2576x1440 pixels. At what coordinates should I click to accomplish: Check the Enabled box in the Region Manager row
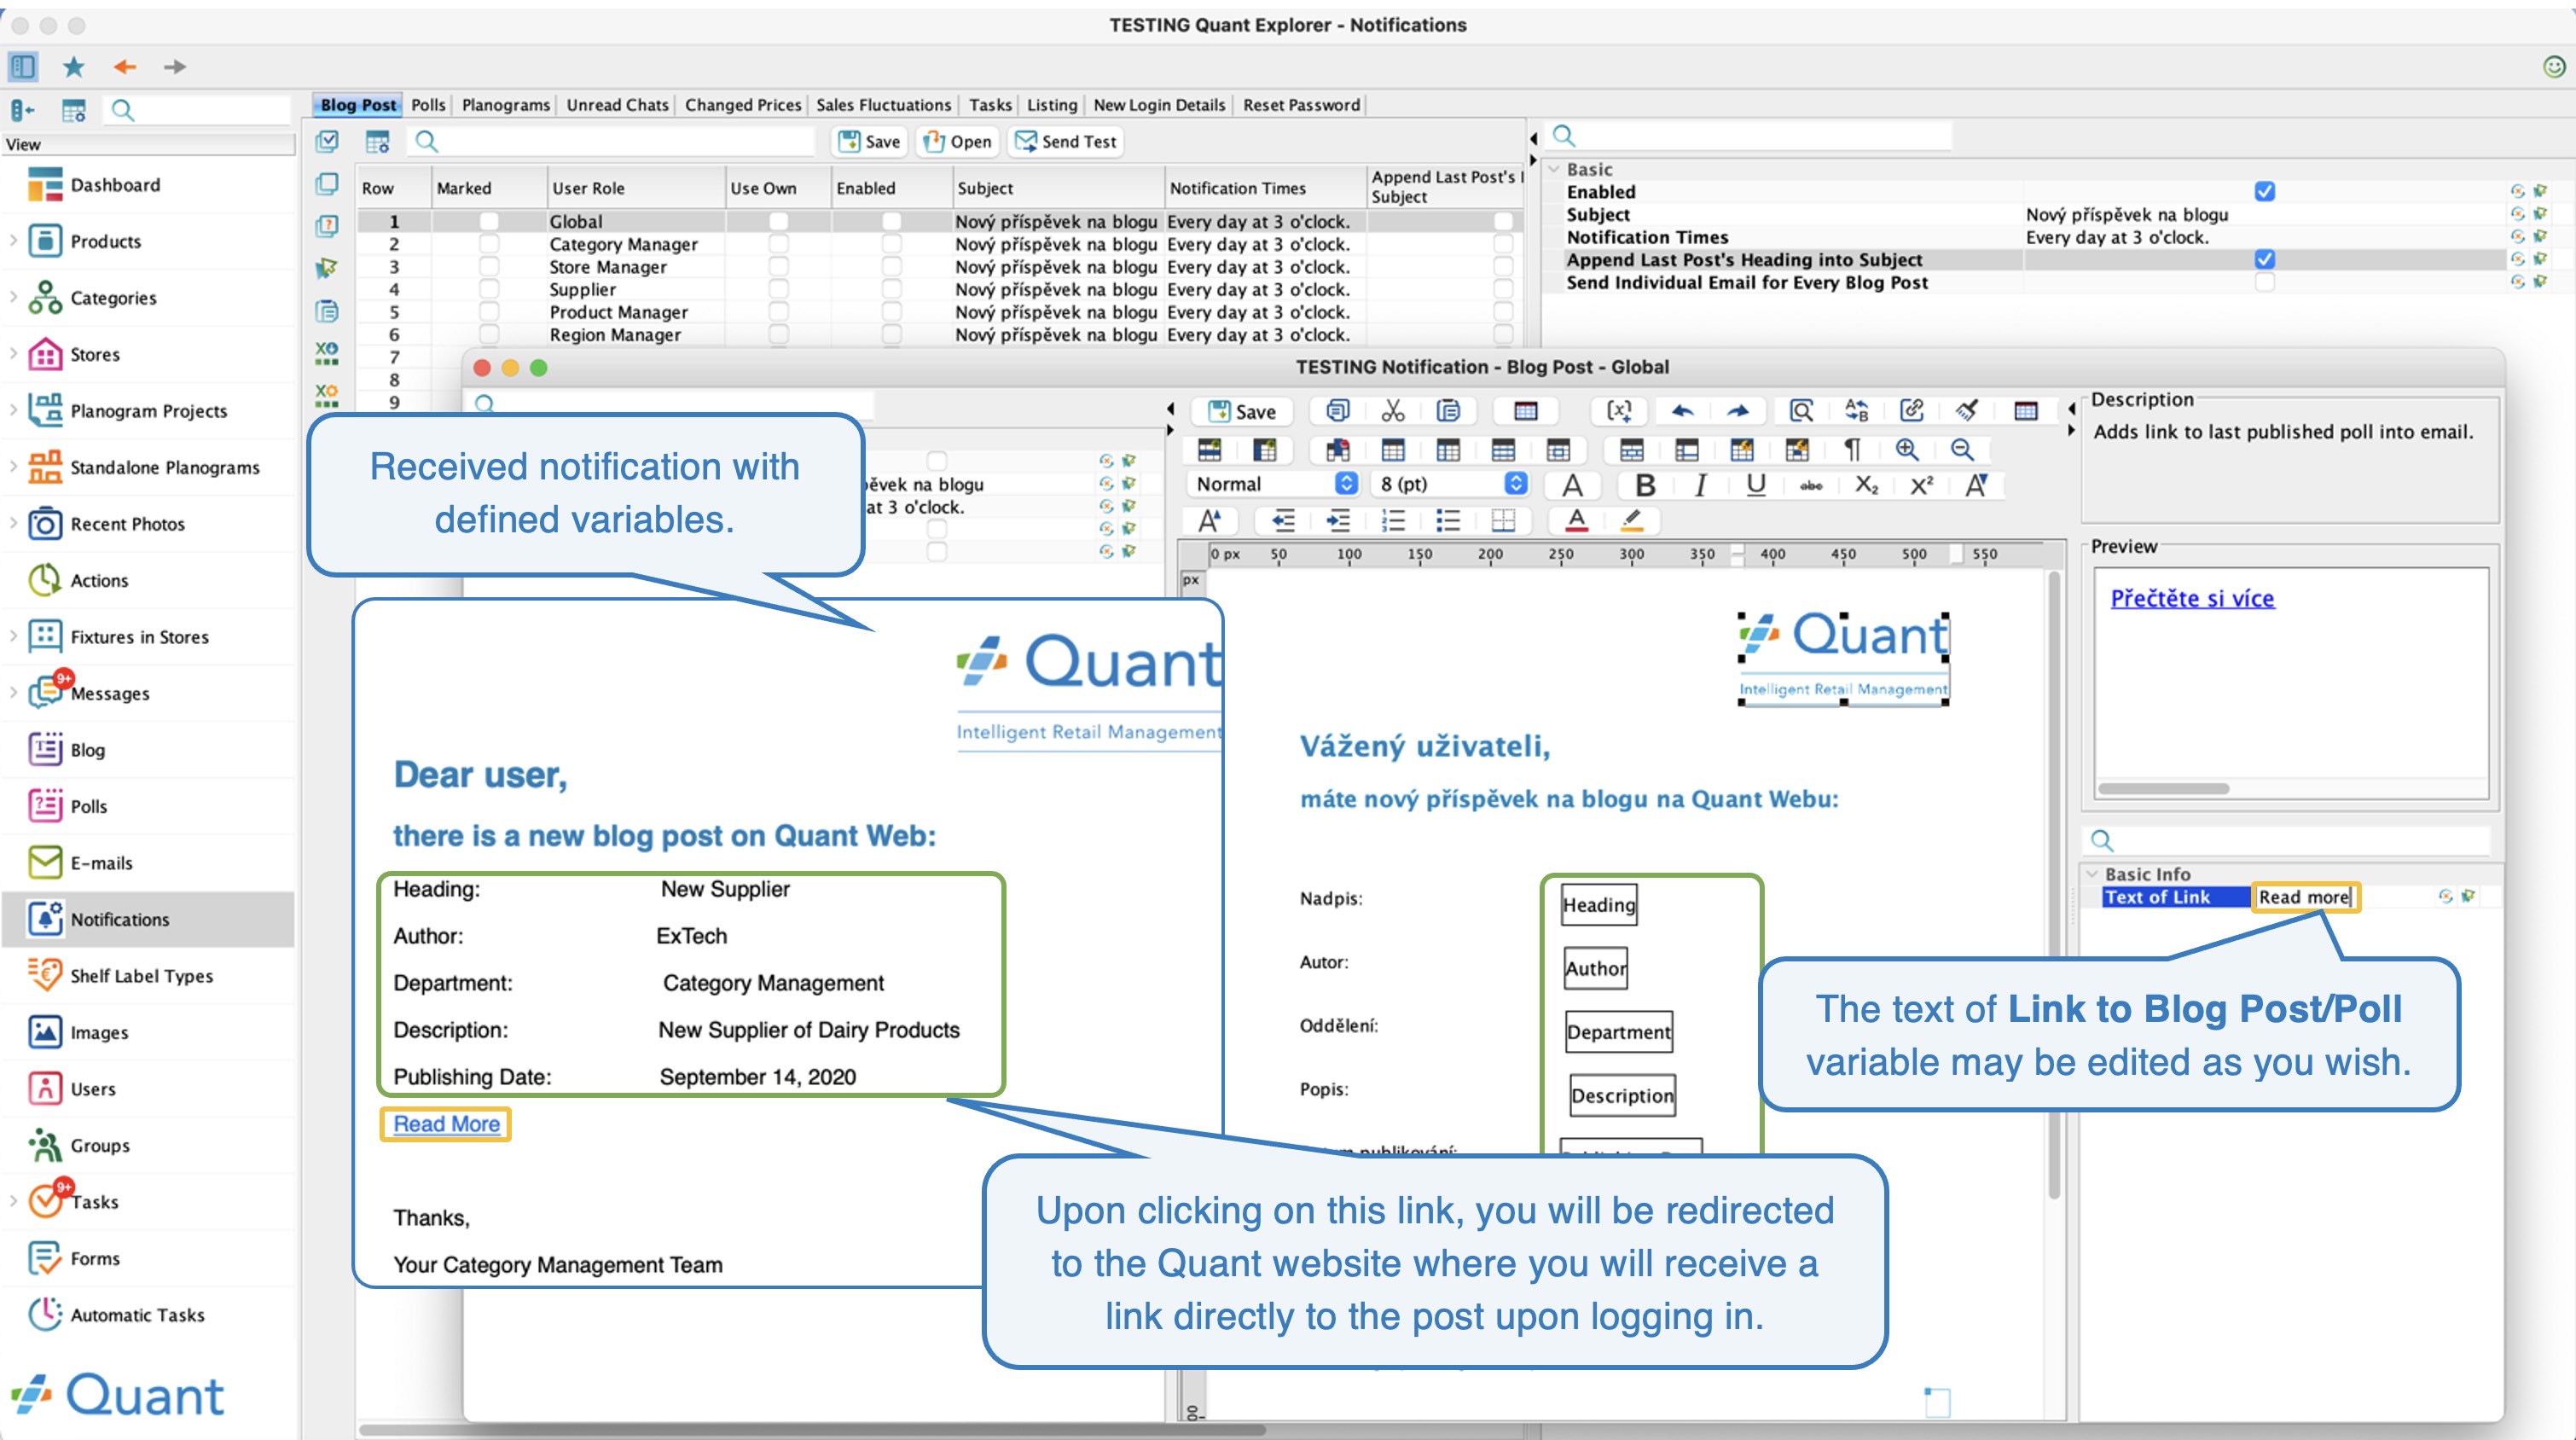[x=891, y=334]
